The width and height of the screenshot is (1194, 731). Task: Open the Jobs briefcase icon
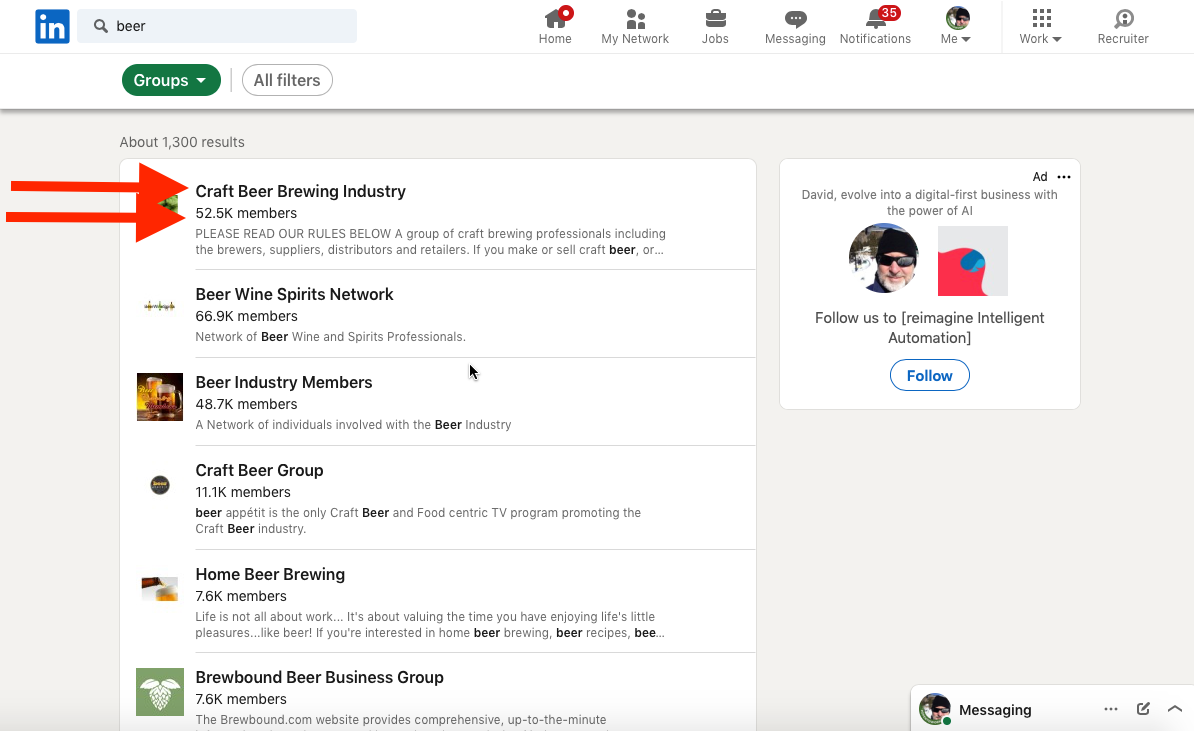[x=715, y=27]
